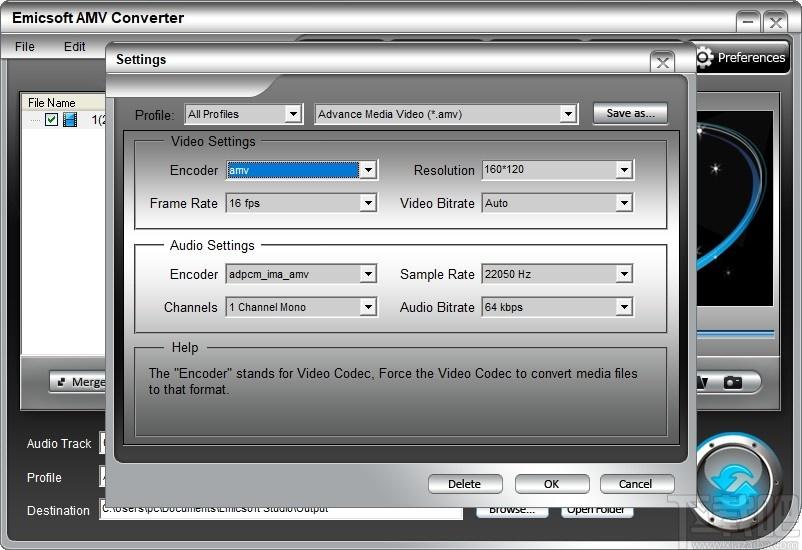Open the All Profiles category dropdown
802x550 pixels.
click(293, 114)
